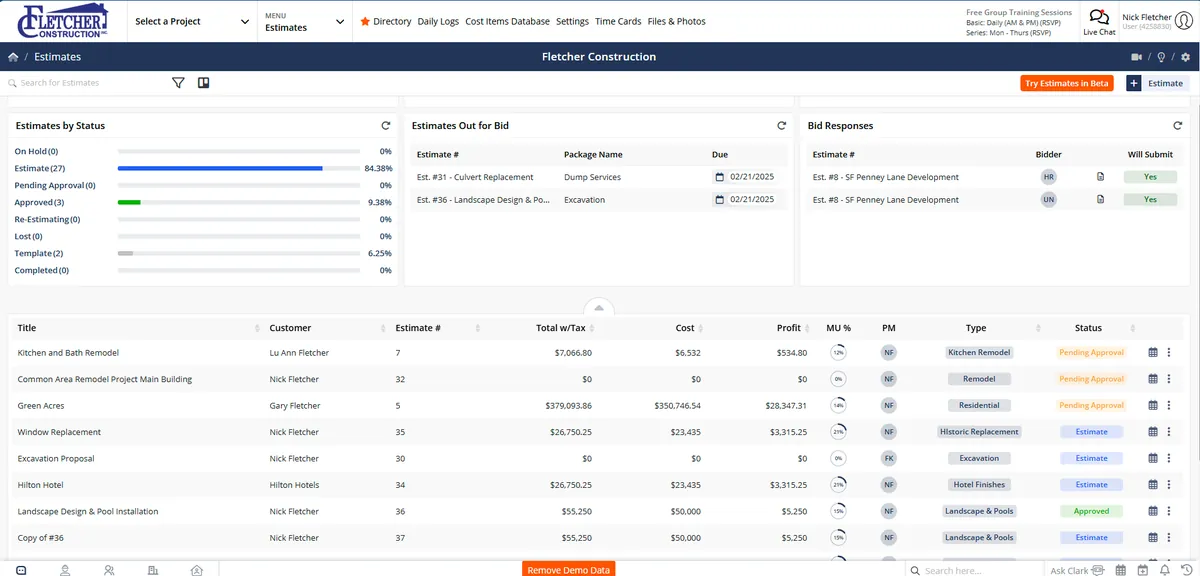
Task: Open more options for Hilton Hotel row
Action: click(1169, 484)
